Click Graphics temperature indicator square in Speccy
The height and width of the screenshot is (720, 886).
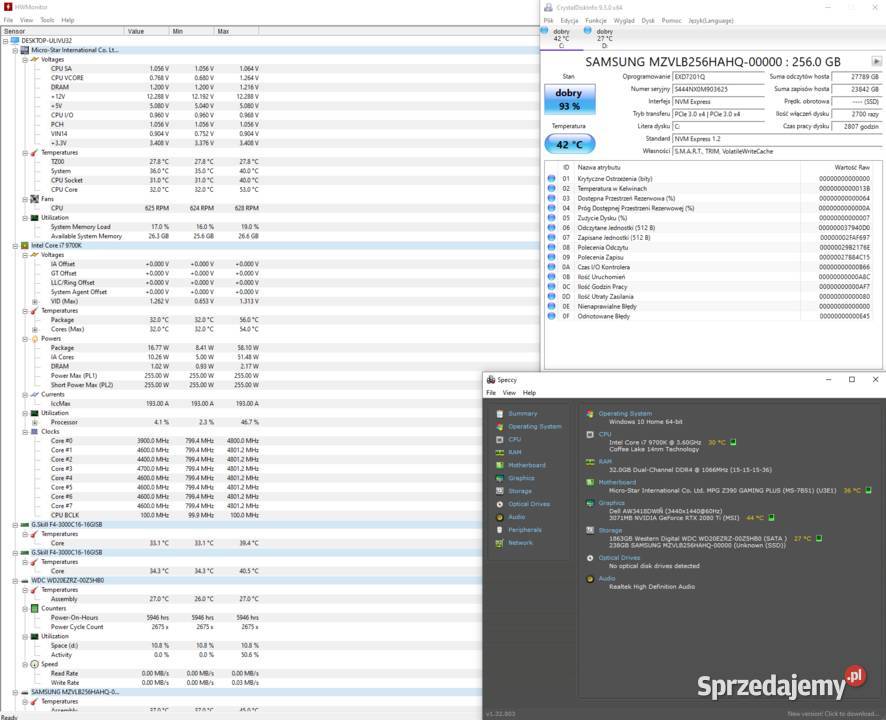pos(771,518)
